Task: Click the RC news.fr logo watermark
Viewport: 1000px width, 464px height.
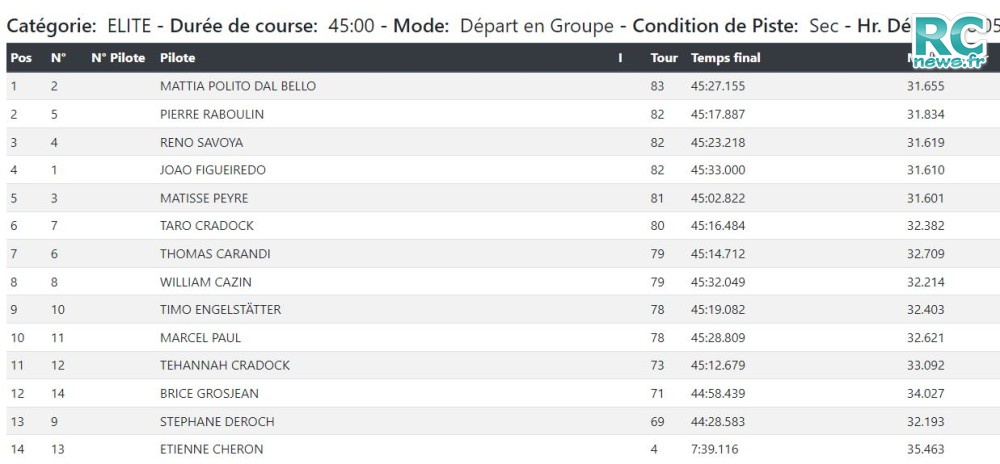Action: [x=950, y=42]
